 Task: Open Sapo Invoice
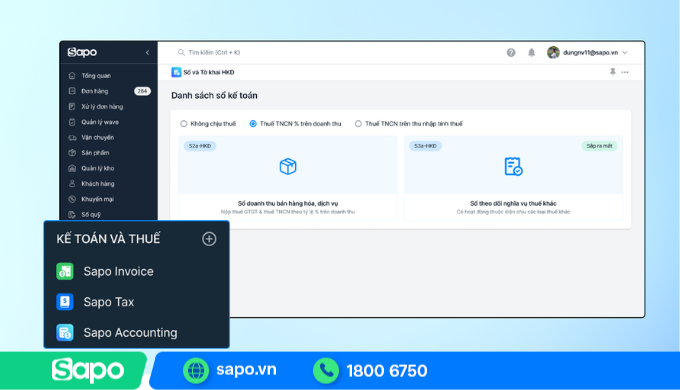(x=118, y=271)
